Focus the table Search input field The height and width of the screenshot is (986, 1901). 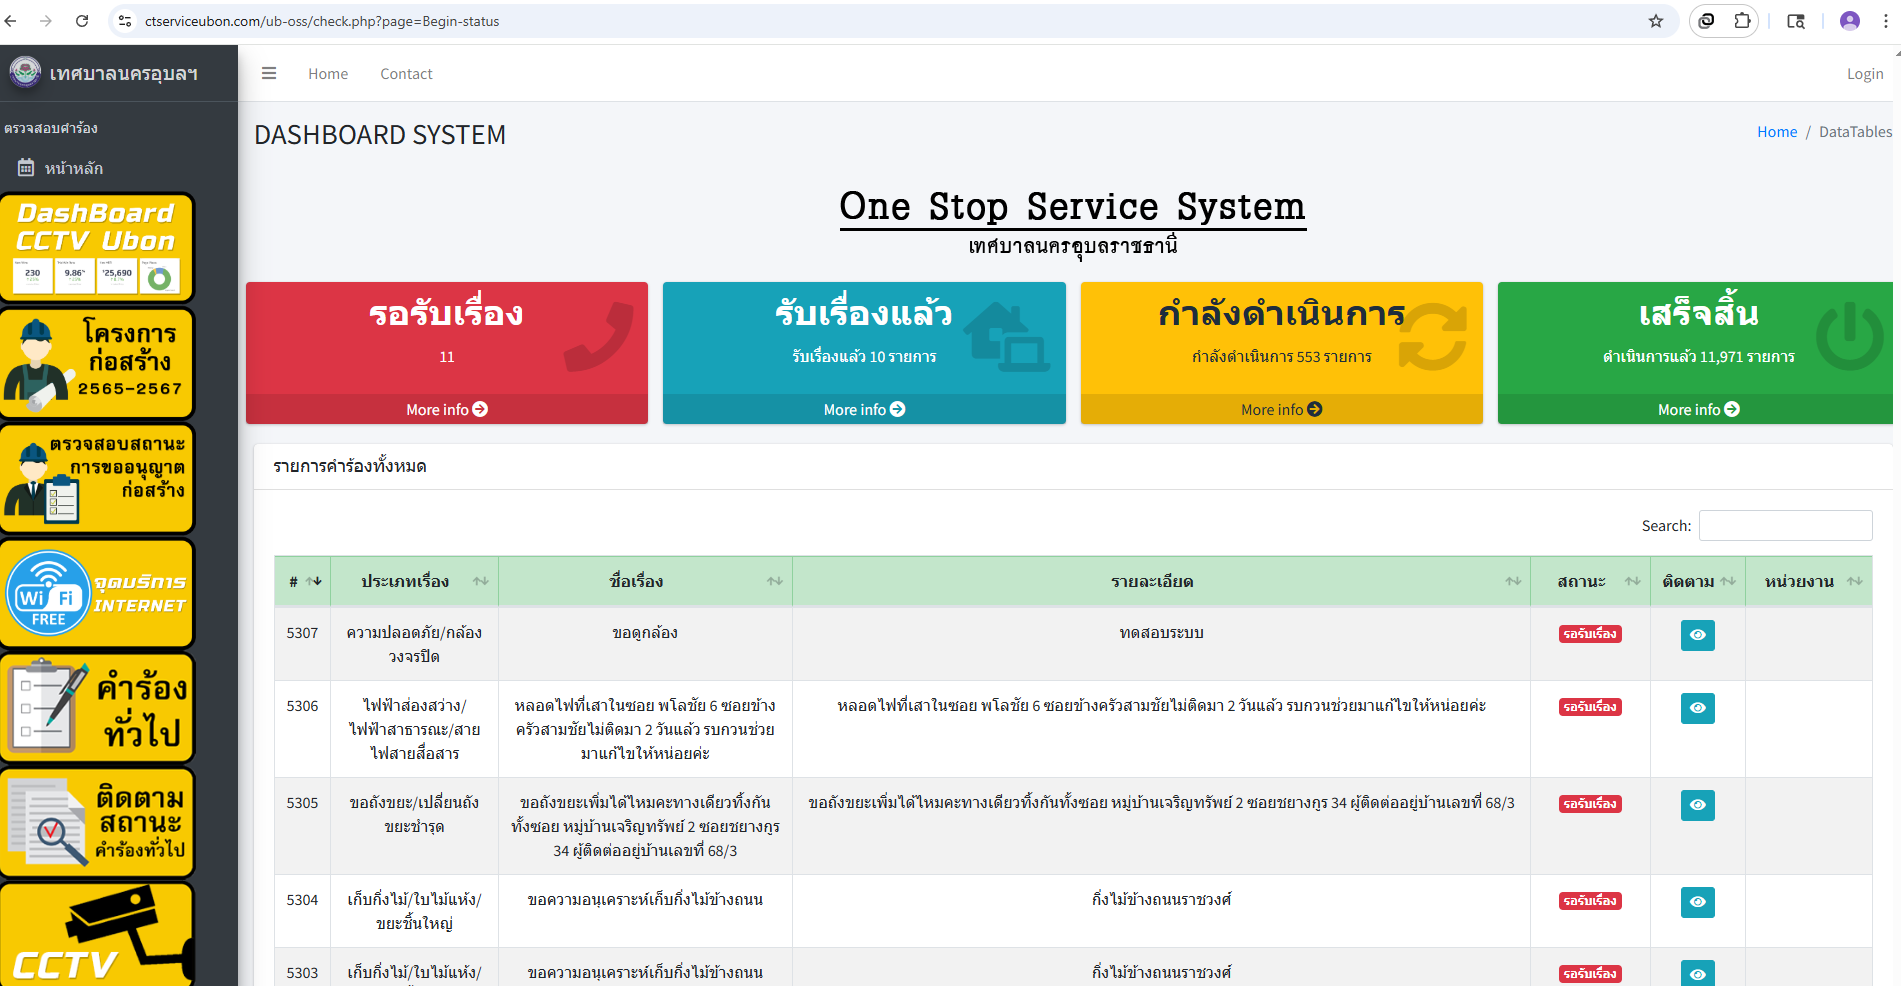pos(1785,525)
